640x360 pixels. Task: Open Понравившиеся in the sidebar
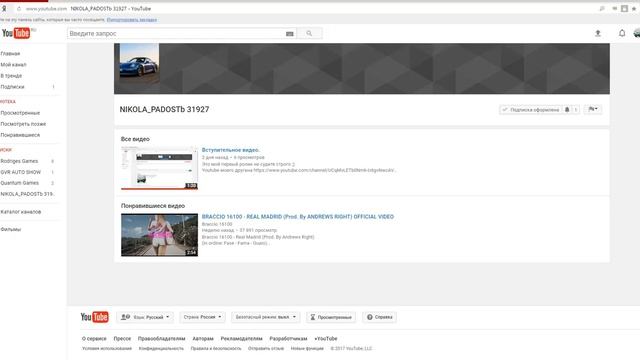(x=20, y=135)
